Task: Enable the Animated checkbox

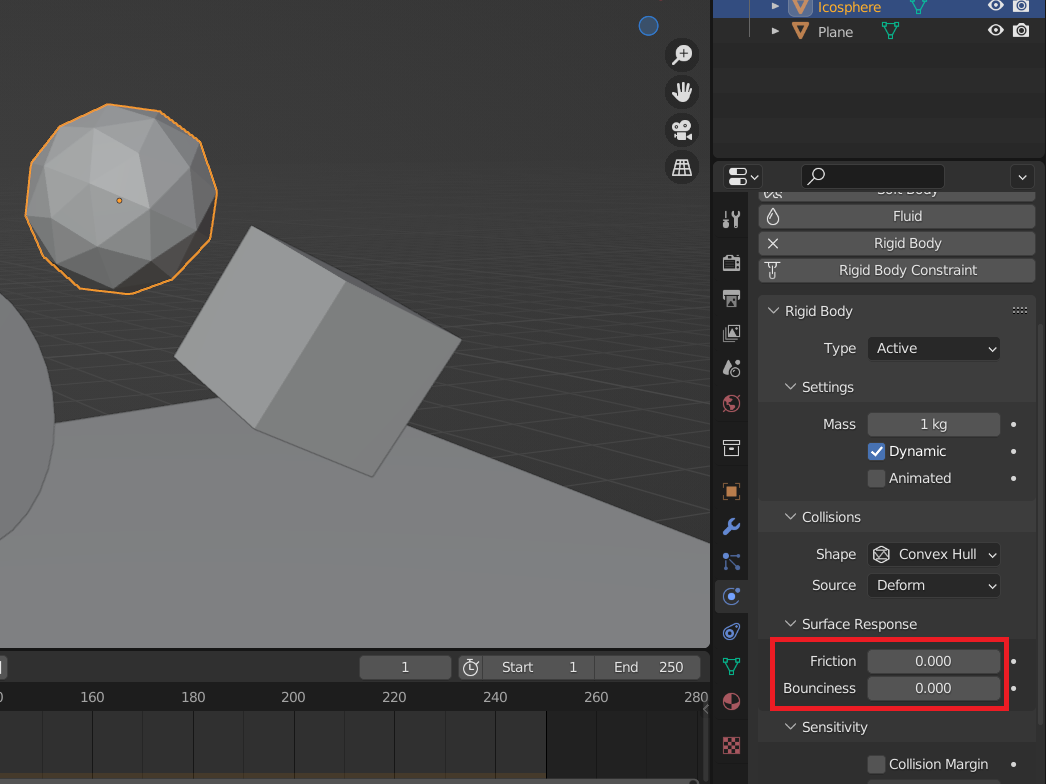Action: click(877, 478)
